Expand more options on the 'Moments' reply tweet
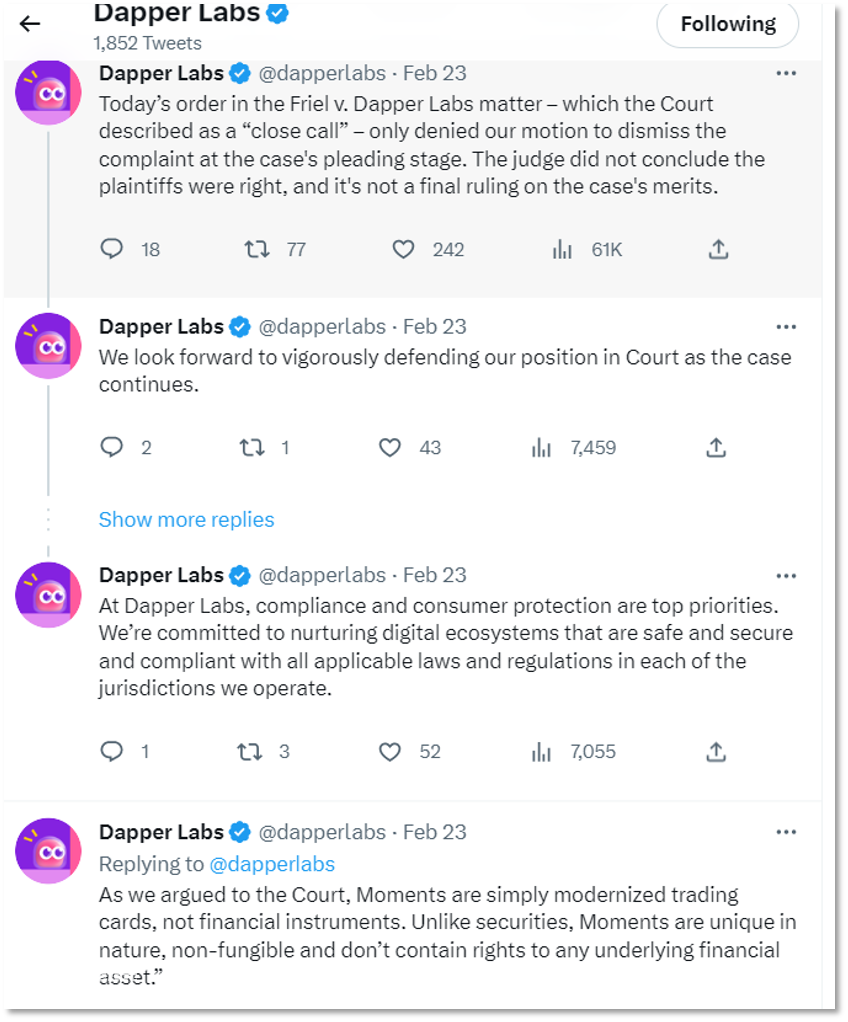 pos(786,832)
